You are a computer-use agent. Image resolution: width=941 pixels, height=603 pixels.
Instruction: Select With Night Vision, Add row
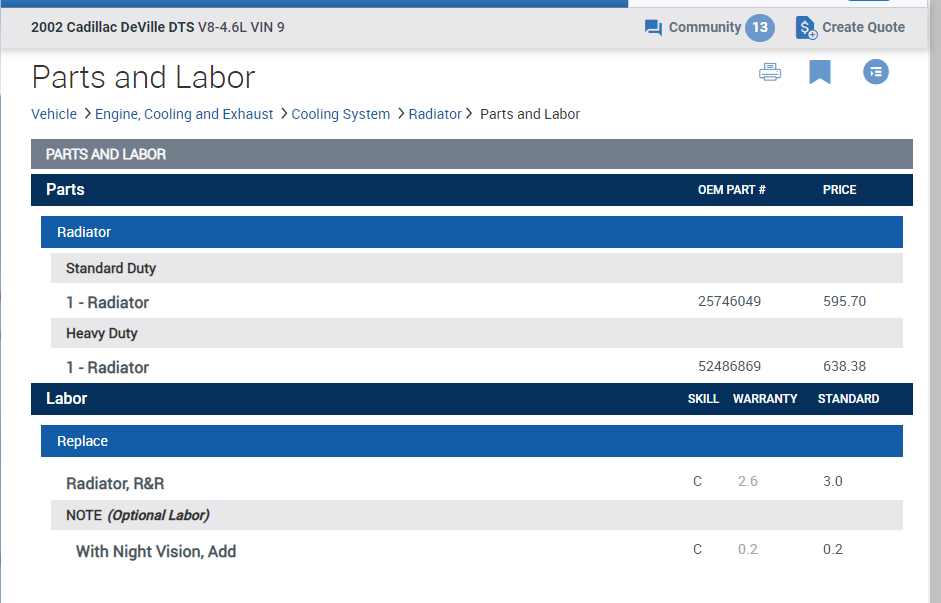[477, 550]
